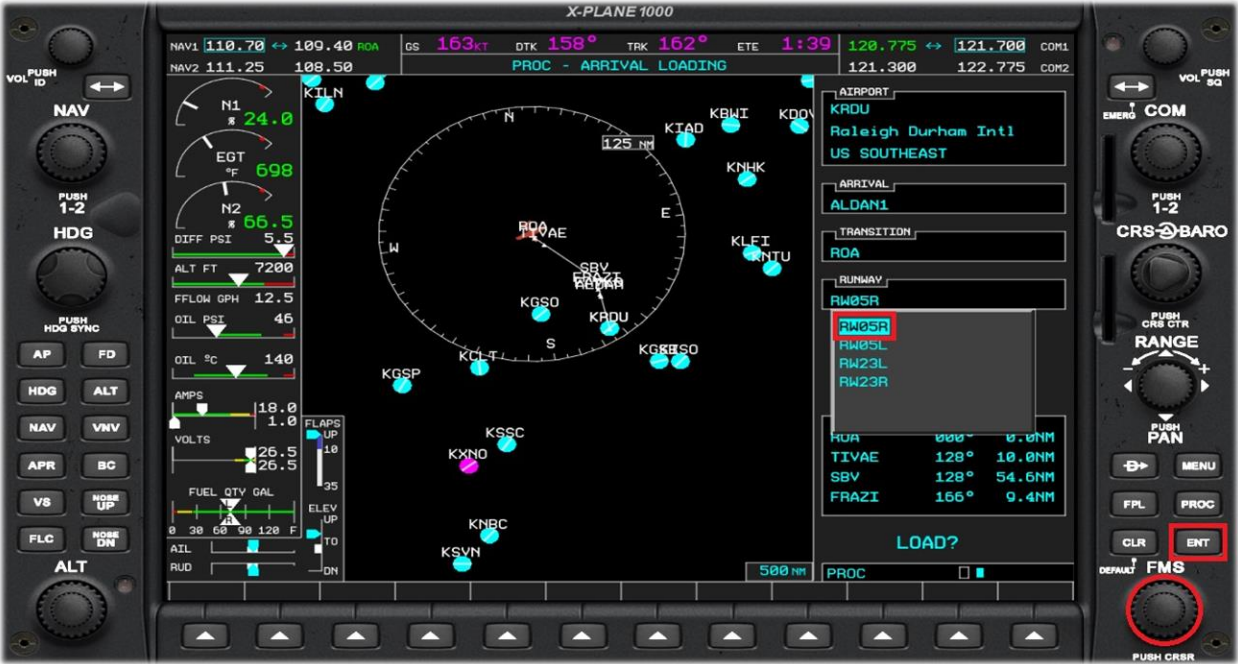
Task: Click the ALT altitude select knob
Action: point(71,608)
